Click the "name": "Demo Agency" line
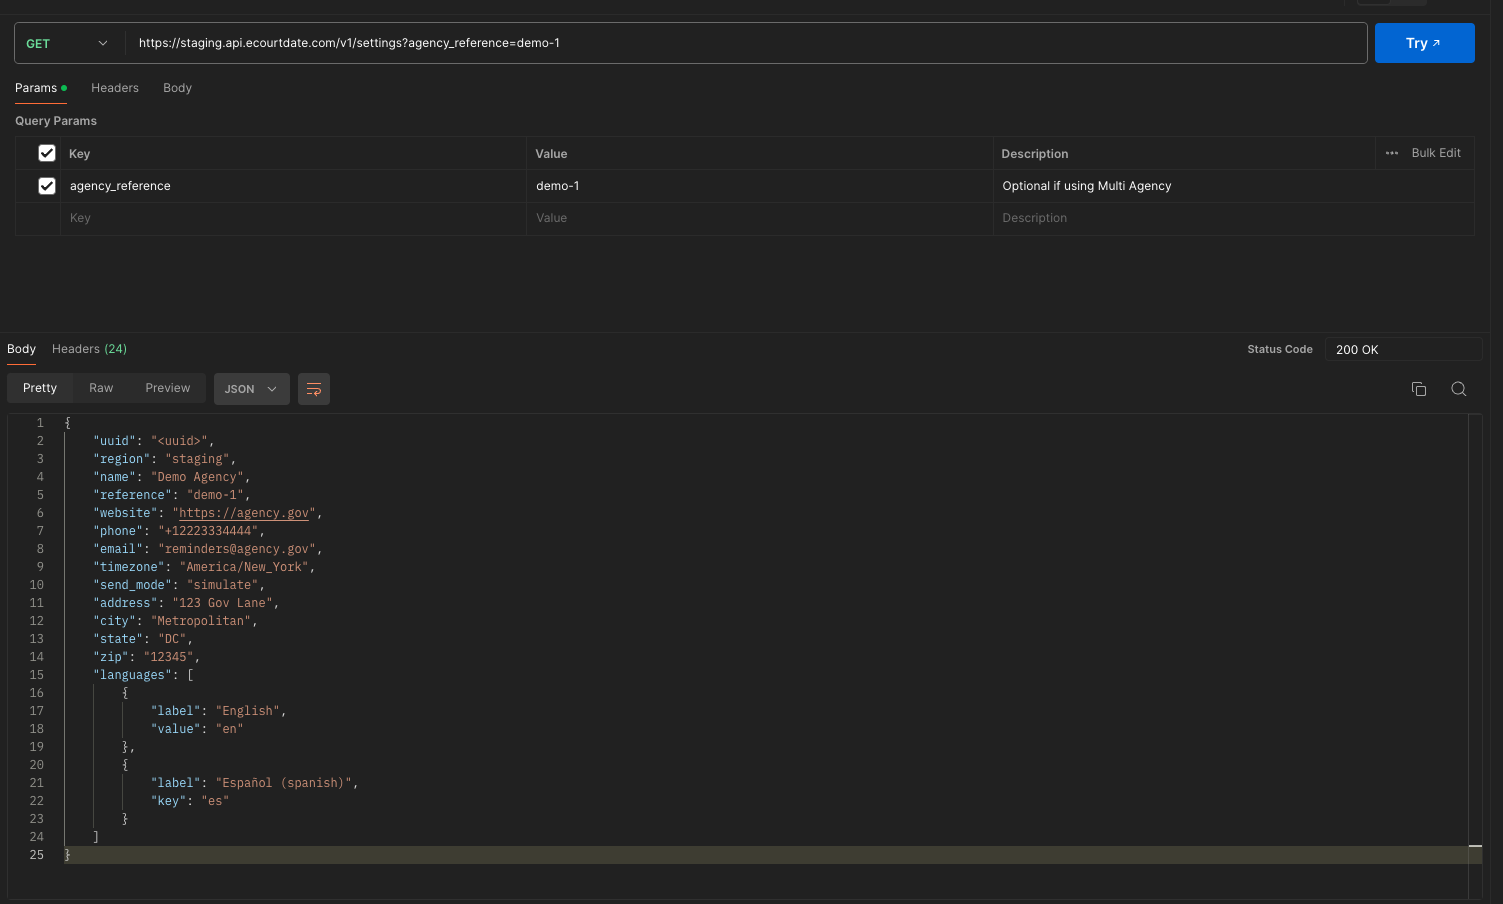1503x904 pixels. [x=172, y=477]
